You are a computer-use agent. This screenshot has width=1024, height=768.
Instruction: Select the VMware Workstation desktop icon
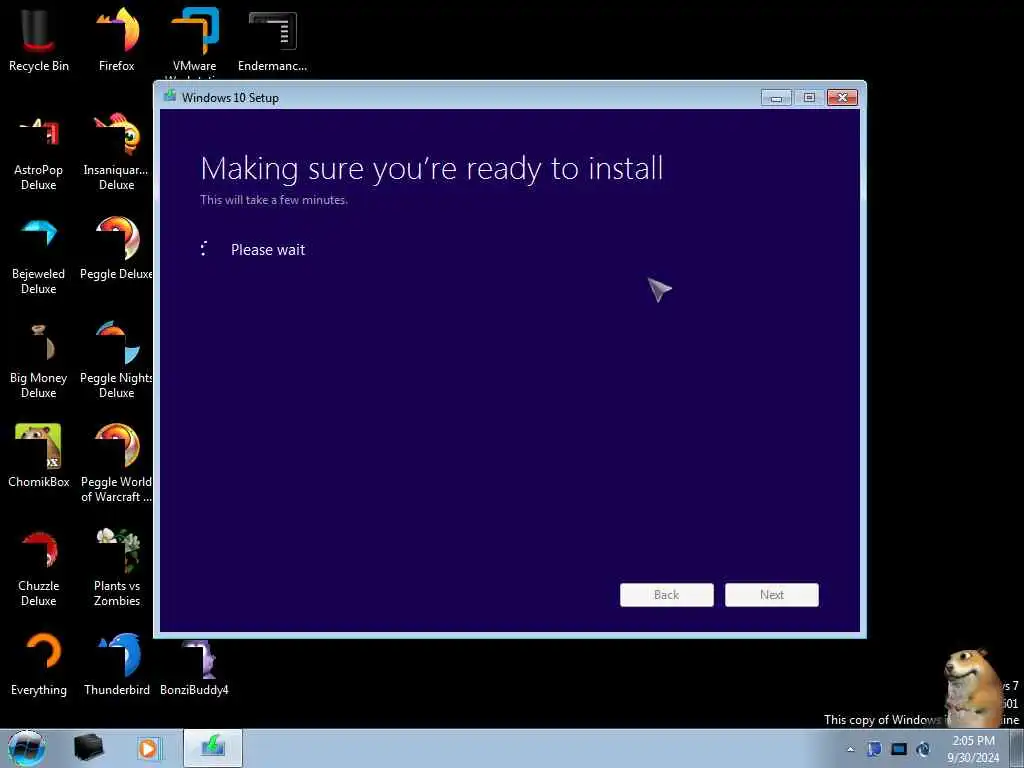[195, 42]
